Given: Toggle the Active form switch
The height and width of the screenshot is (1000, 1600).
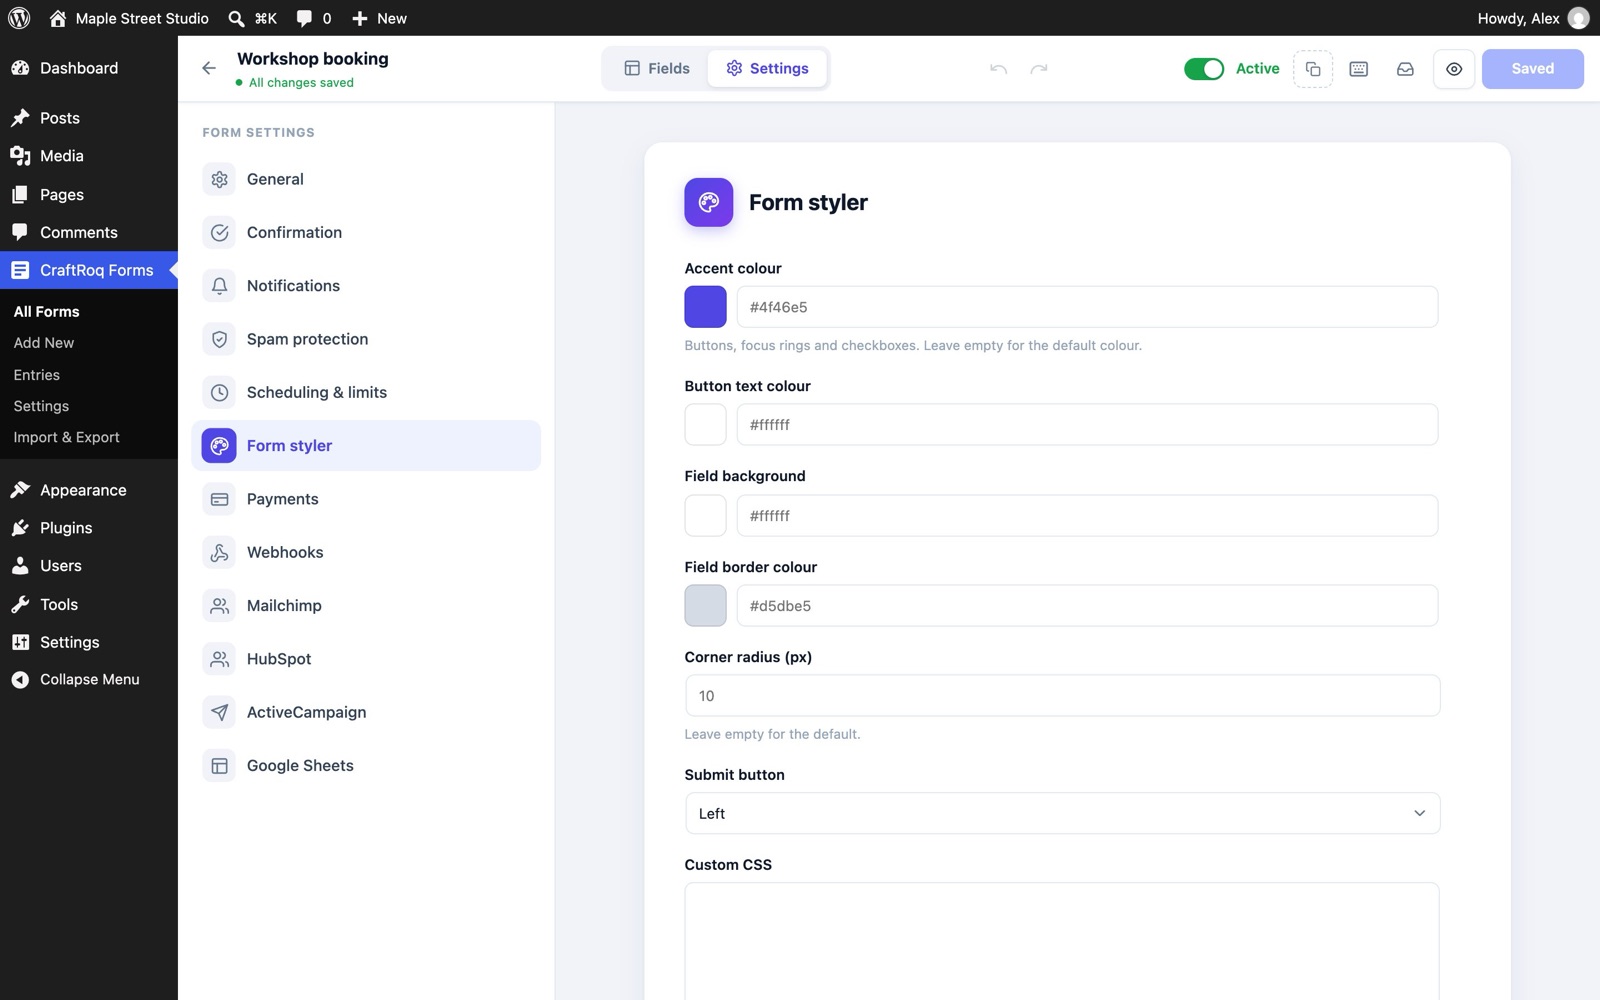Looking at the screenshot, I should pos(1204,69).
